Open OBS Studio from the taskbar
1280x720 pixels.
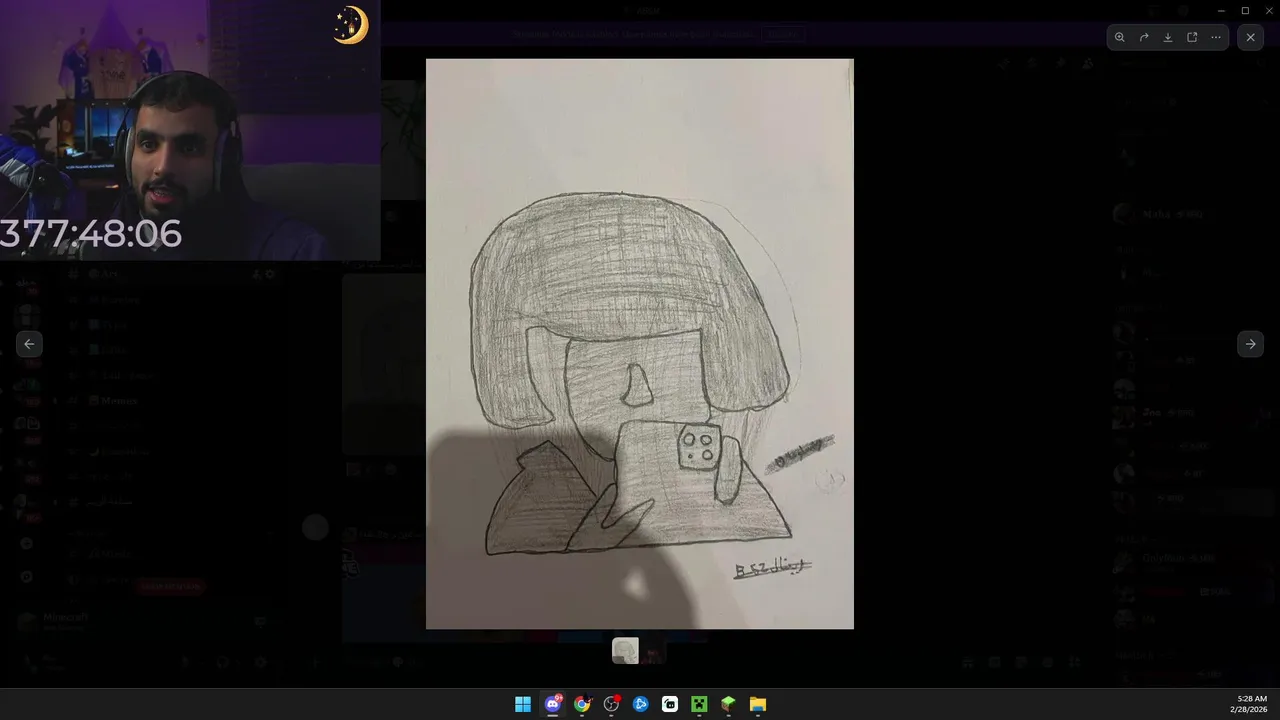point(611,704)
